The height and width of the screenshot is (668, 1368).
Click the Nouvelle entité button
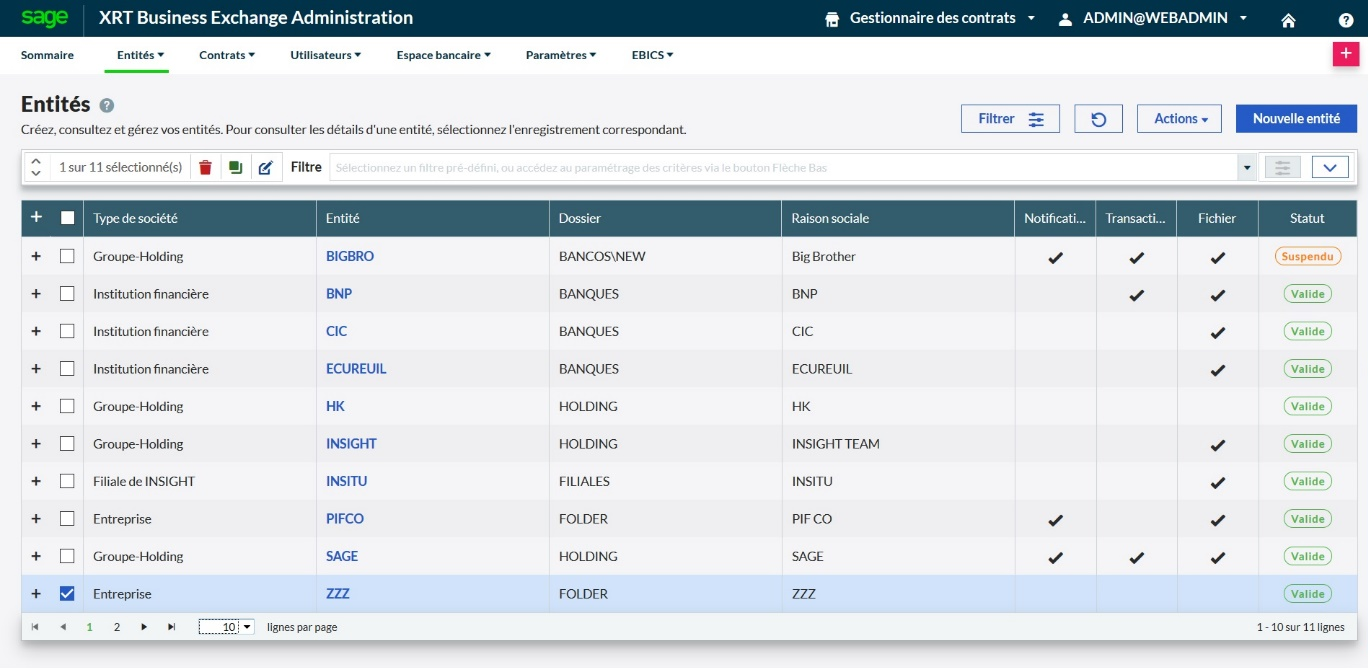coord(1296,119)
